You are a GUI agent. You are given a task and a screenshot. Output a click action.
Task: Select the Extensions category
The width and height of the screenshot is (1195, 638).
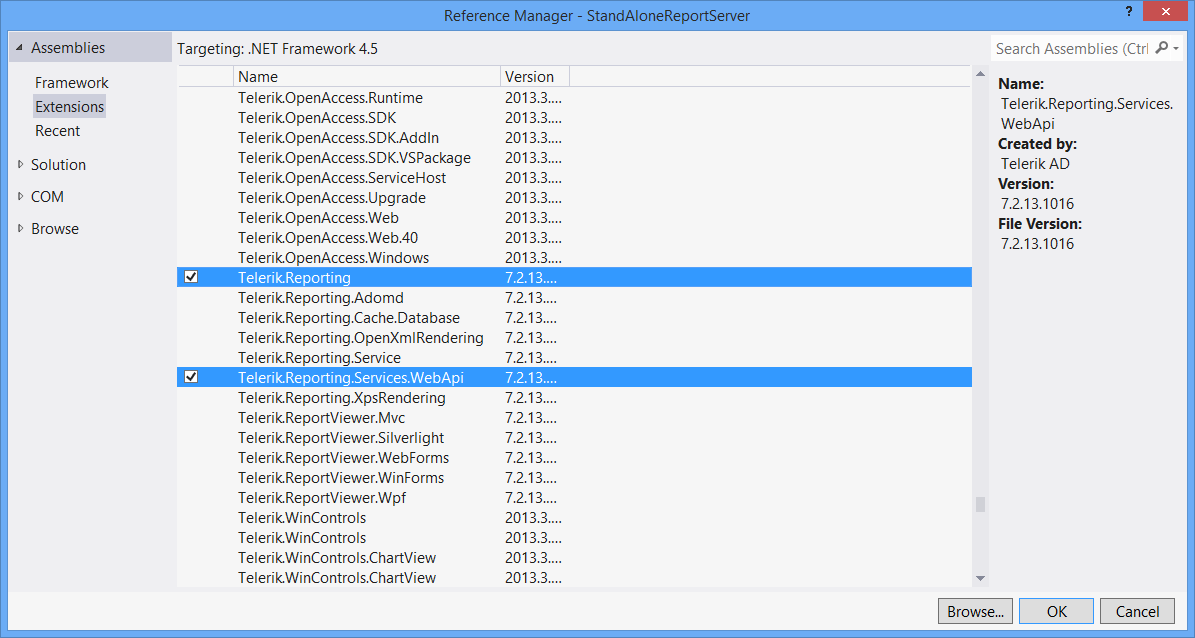(69, 107)
